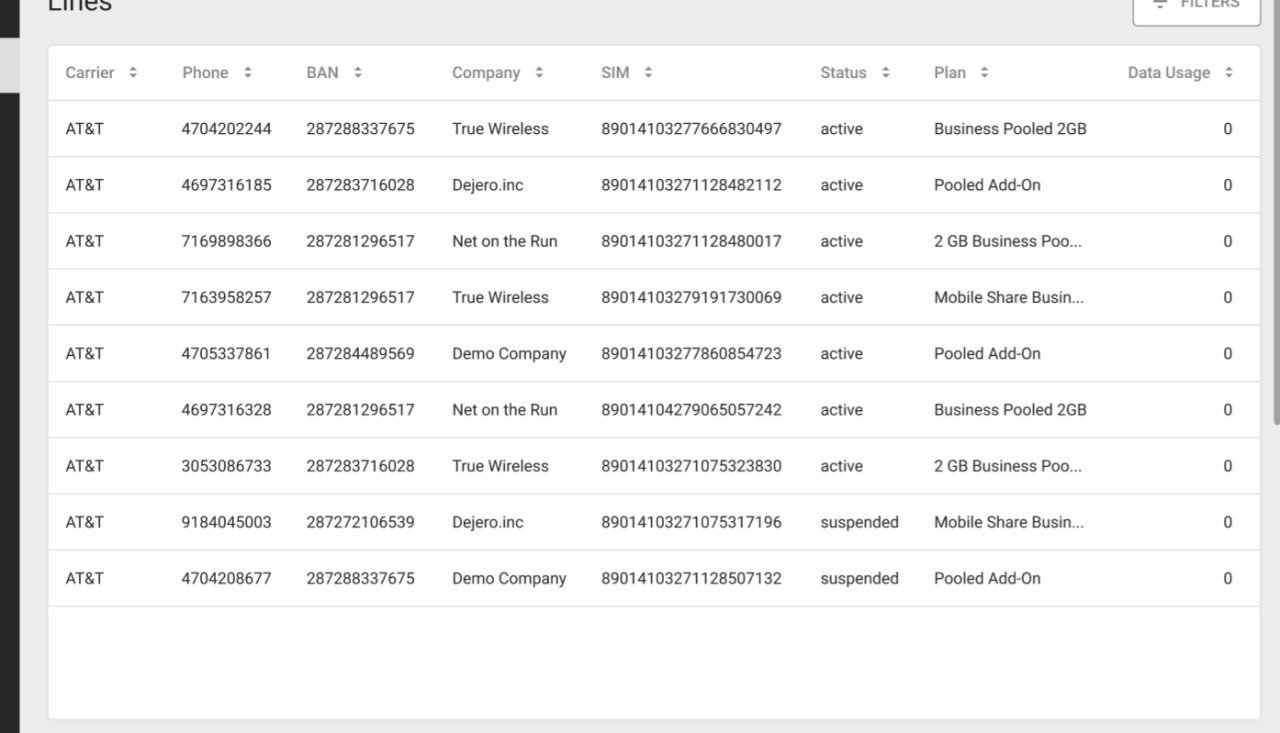Click SIM 89014103271128482112
The height and width of the screenshot is (733, 1280).
(691, 185)
